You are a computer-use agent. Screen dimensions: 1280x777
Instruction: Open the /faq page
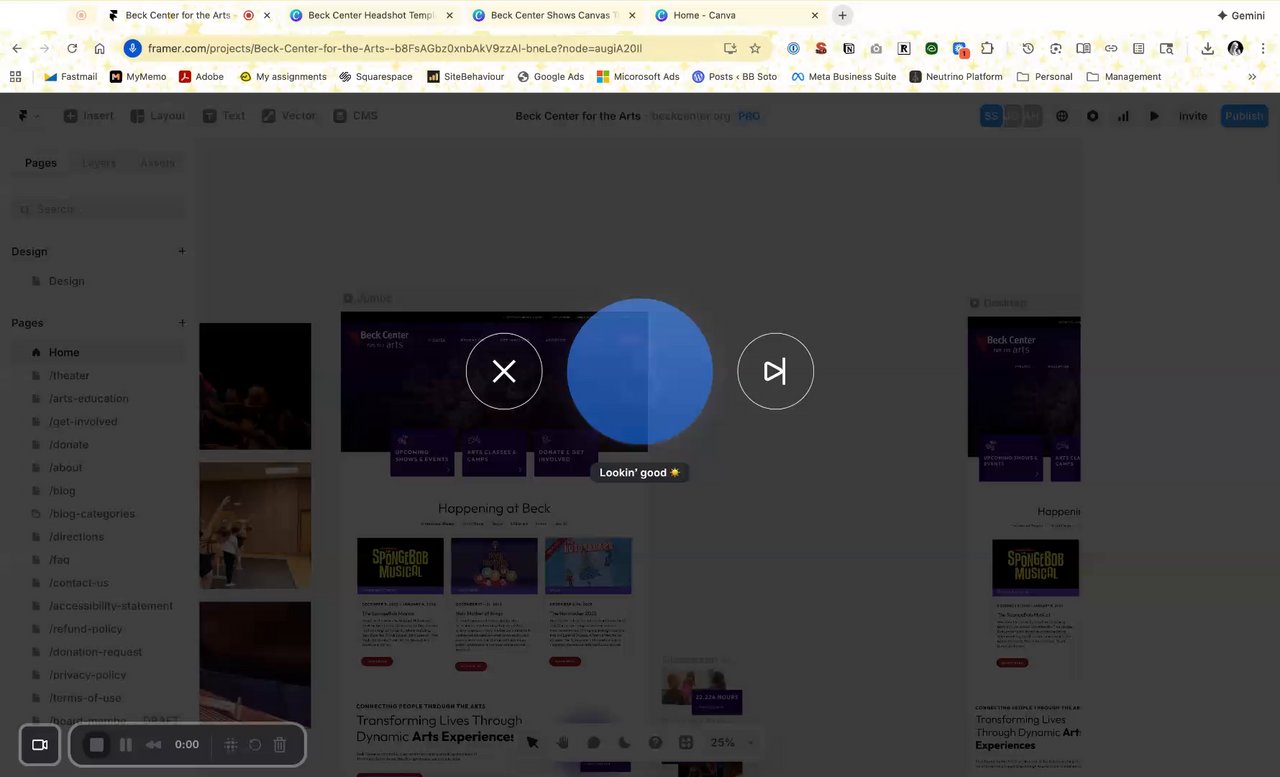click(x=98, y=559)
